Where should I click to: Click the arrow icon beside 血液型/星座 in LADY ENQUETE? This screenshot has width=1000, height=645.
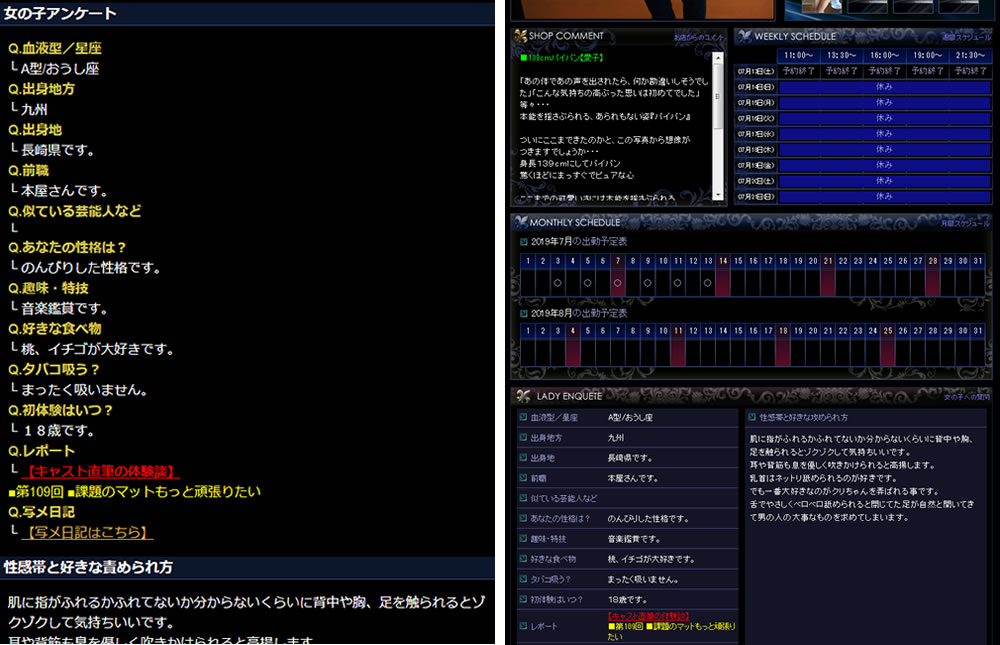tap(523, 417)
